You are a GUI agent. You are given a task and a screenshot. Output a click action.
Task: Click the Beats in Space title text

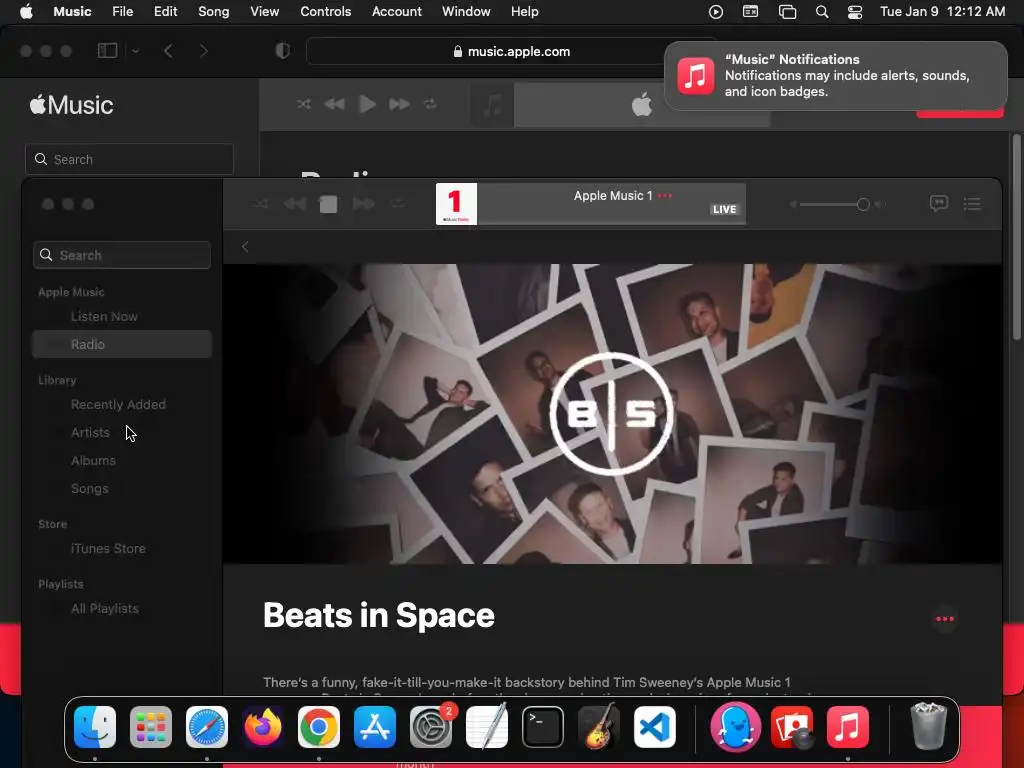(379, 615)
